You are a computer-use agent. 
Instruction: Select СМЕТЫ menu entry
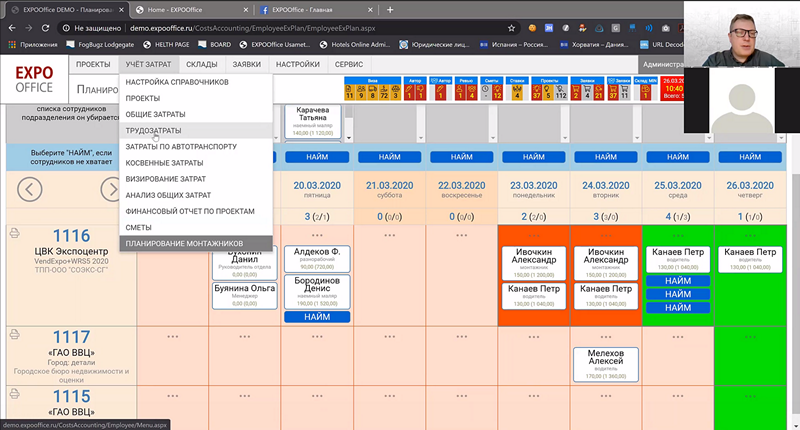click(x=196, y=227)
